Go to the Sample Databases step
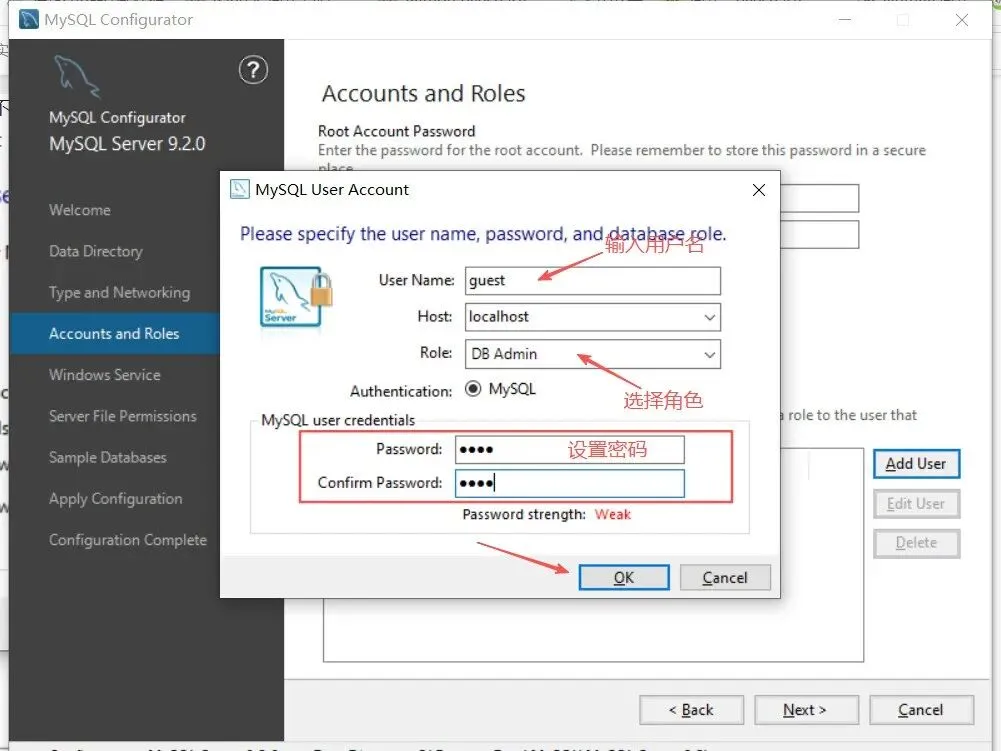Image resolution: width=1001 pixels, height=751 pixels. tap(108, 457)
